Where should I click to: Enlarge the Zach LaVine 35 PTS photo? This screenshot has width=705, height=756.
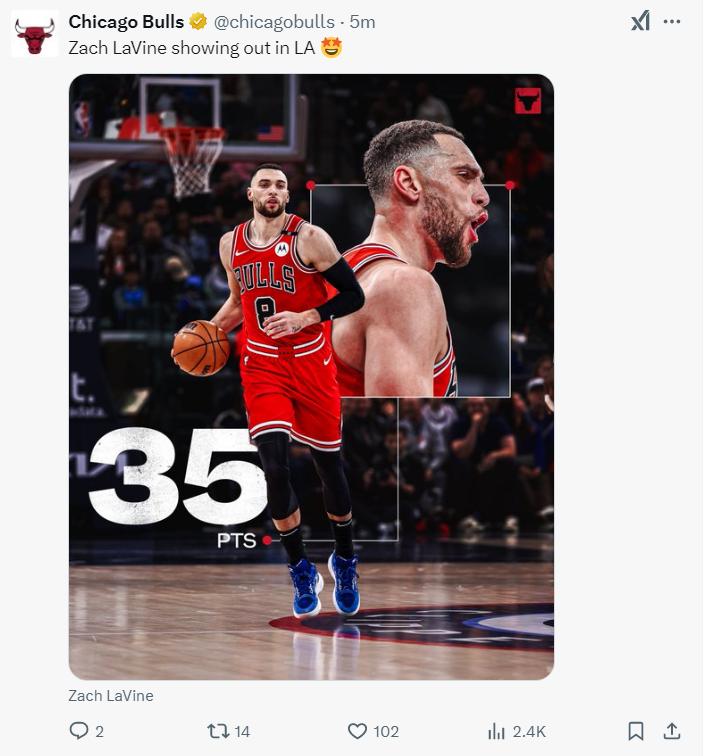[x=311, y=377]
